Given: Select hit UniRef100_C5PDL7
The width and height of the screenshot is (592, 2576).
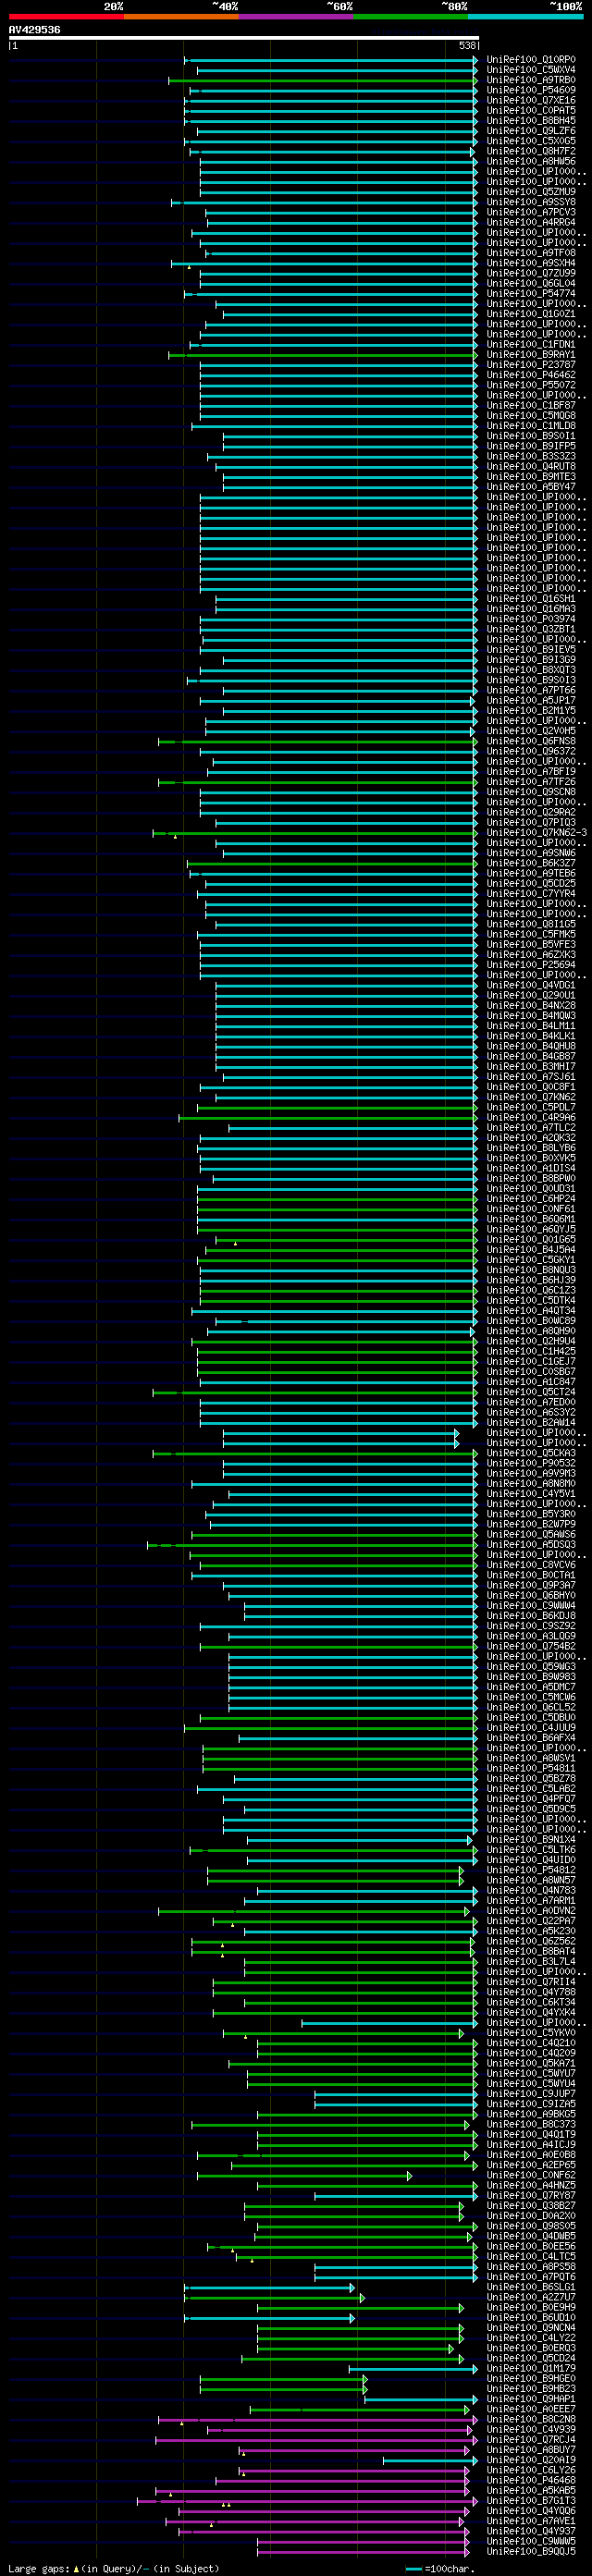Looking at the screenshot, I should pos(531,1107).
